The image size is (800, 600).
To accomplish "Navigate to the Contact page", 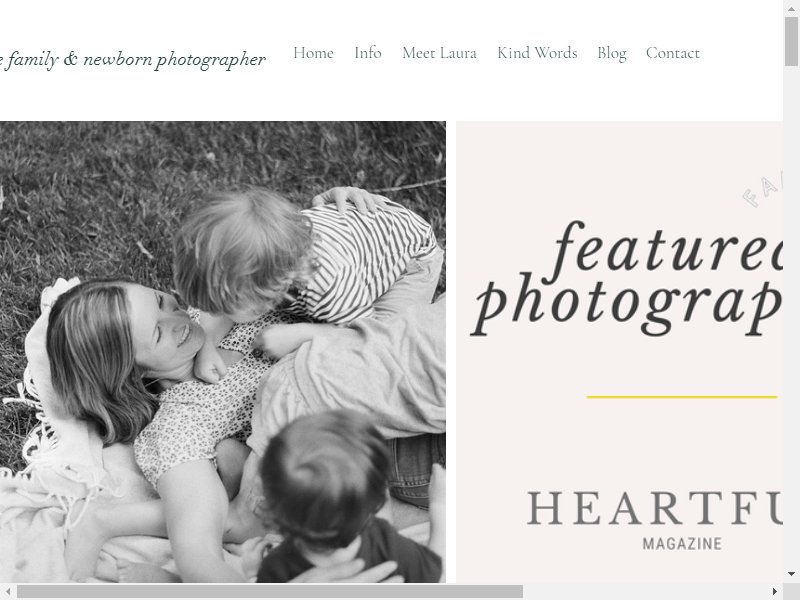I will [x=672, y=53].
